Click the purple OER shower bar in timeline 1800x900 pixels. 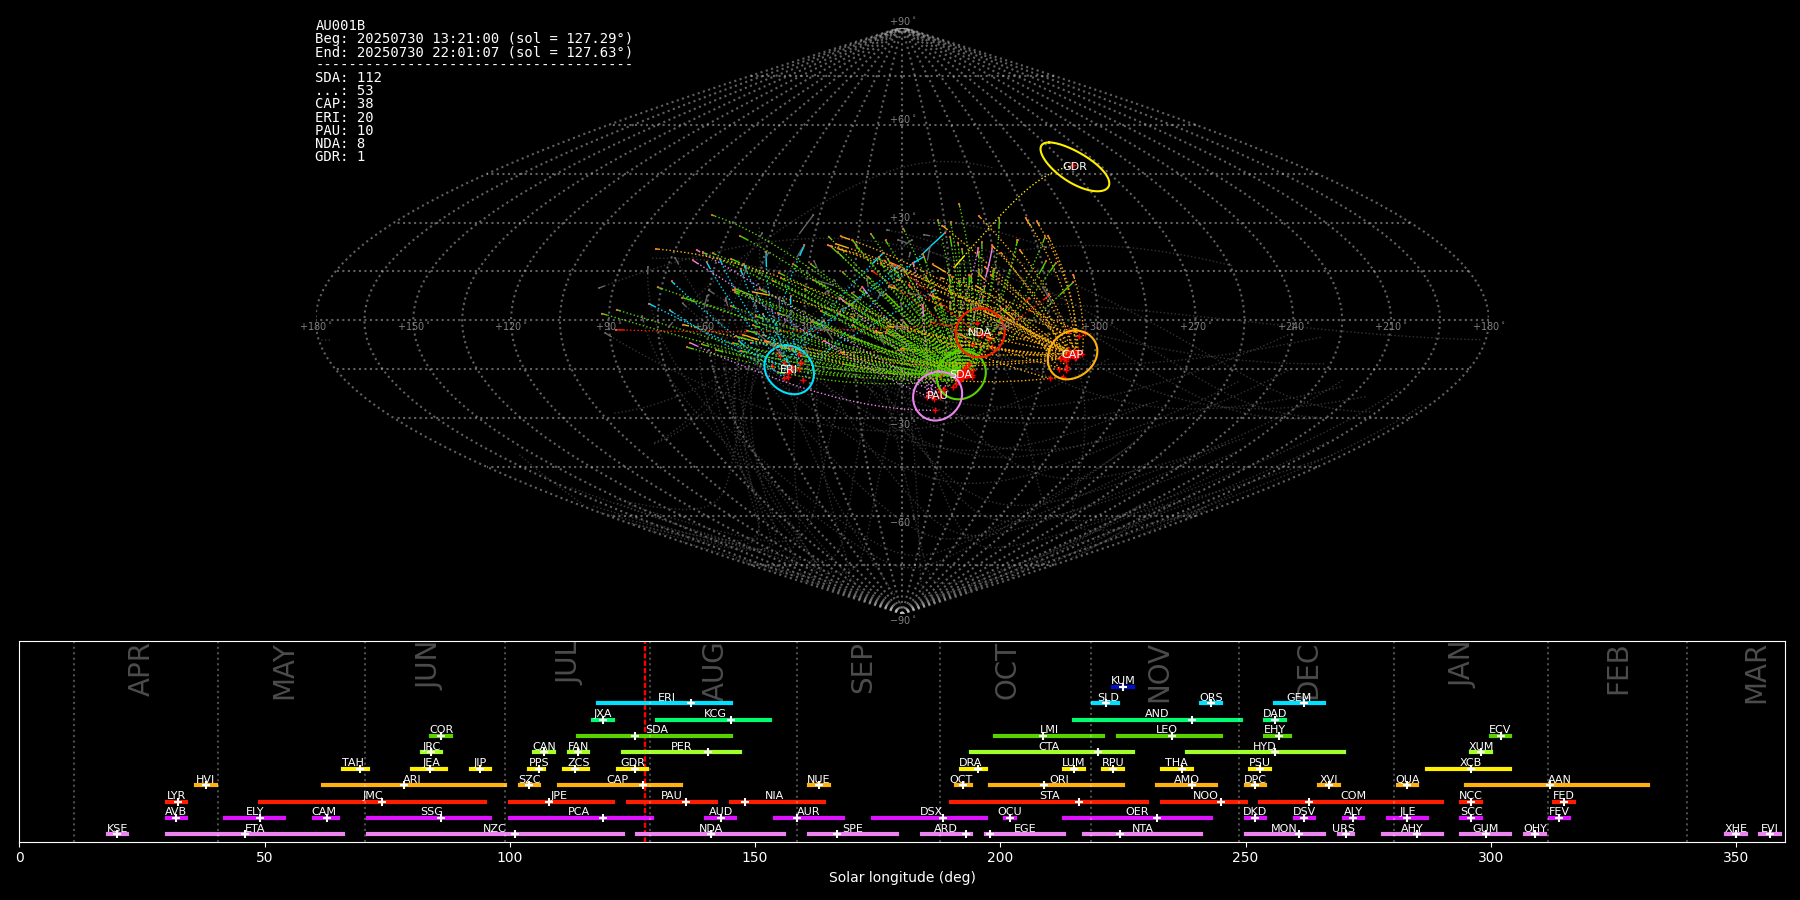[x=1137, y=818]
